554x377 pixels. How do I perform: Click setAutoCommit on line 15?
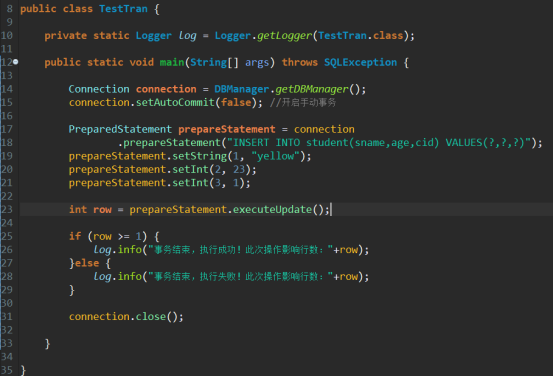pos(175,102)
